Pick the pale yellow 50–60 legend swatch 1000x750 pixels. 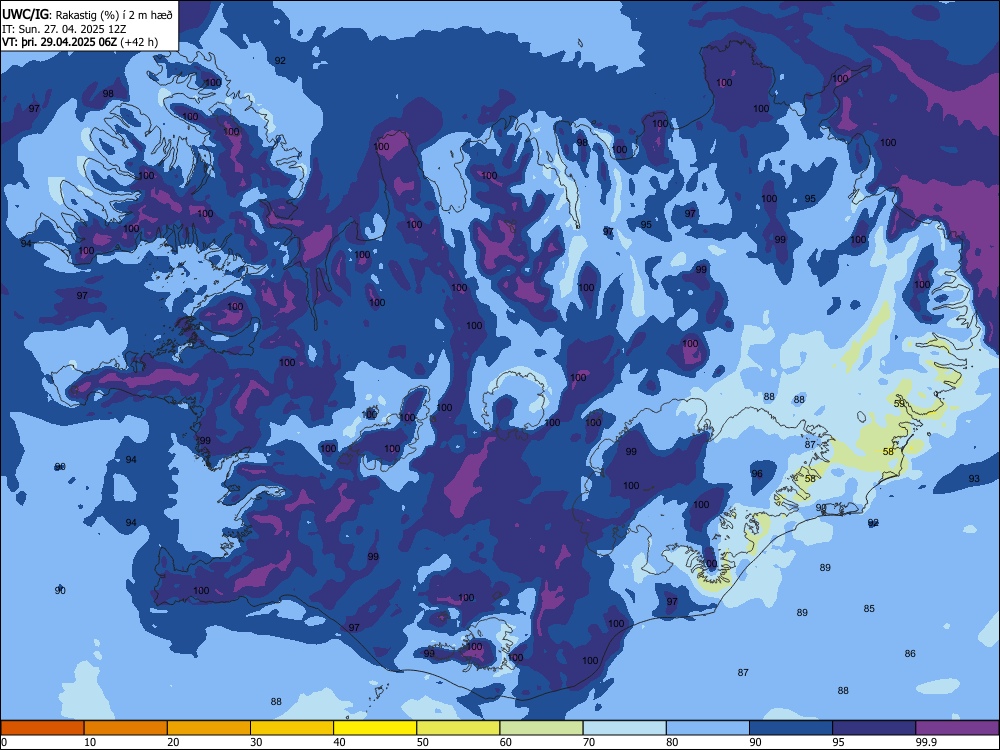pos(458,728)
